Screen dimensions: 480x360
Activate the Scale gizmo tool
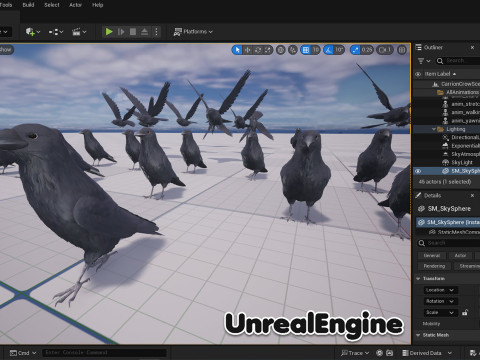click(x=268, y=50)
